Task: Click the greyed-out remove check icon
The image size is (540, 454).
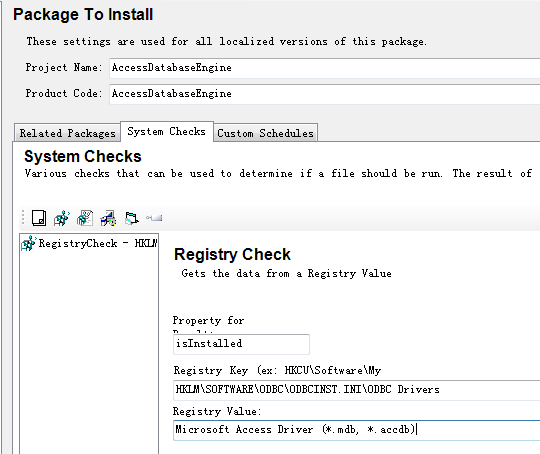Action: (x=154, y=218)
